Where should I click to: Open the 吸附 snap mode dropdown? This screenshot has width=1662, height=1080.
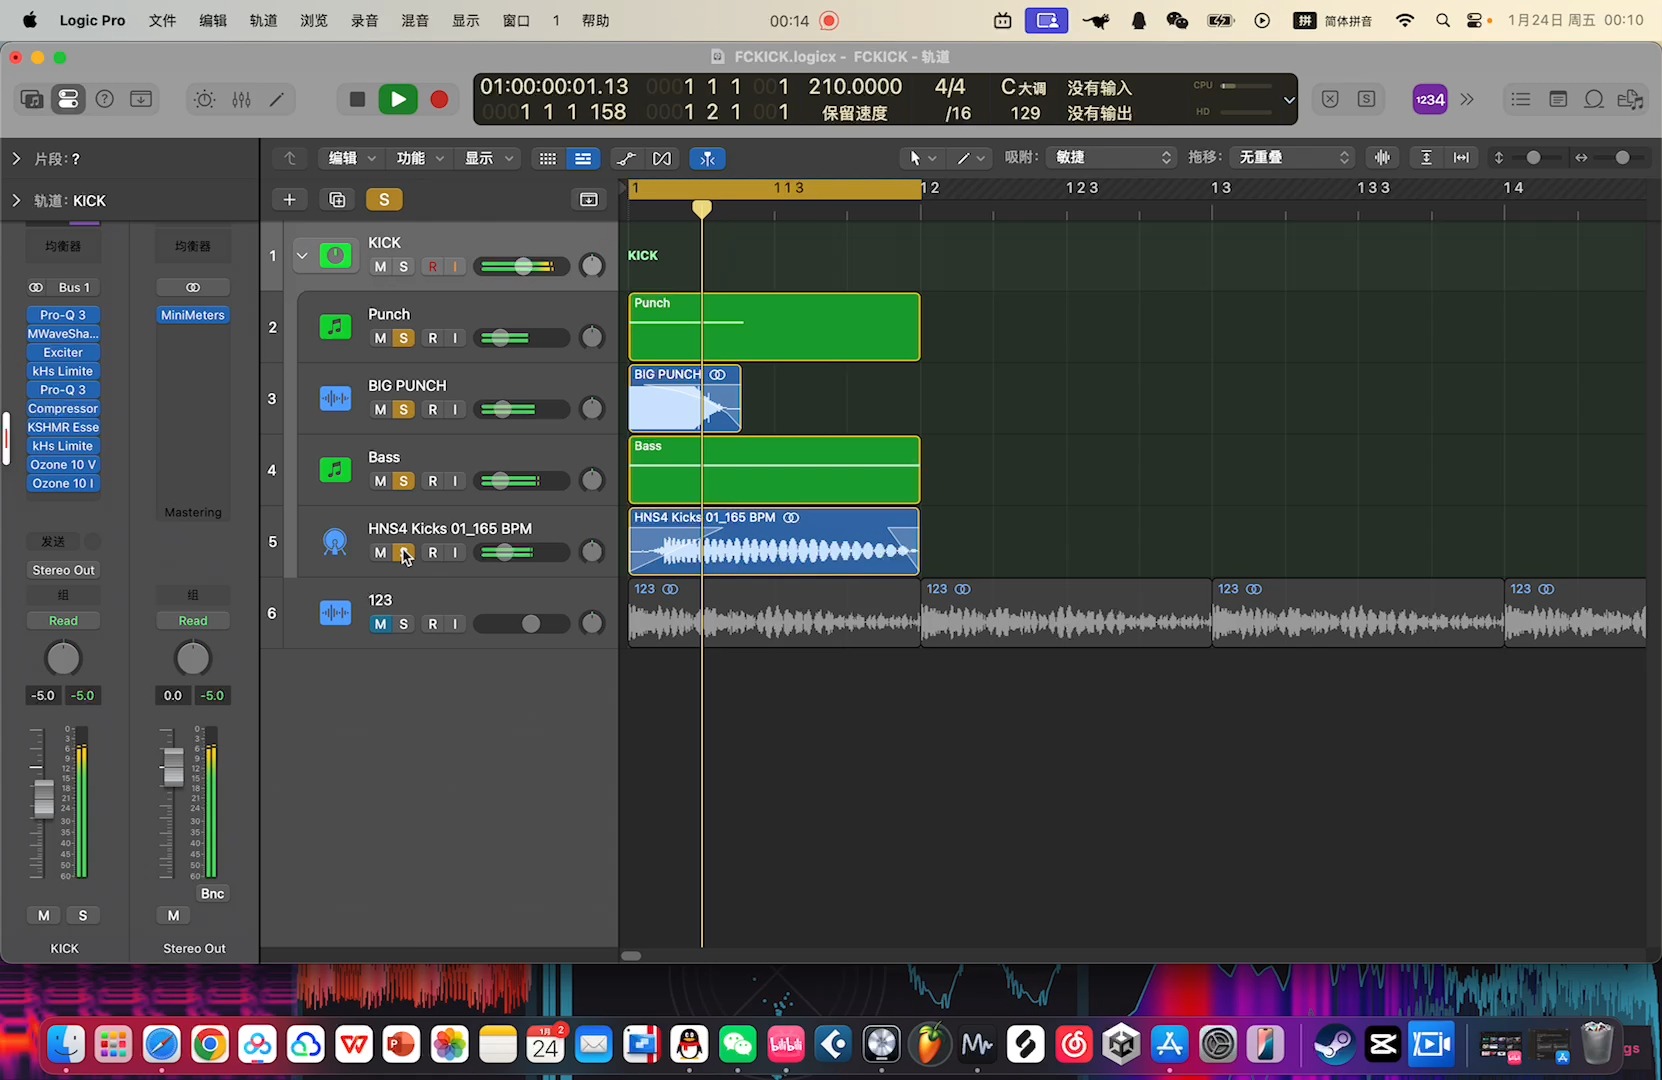1112,158
